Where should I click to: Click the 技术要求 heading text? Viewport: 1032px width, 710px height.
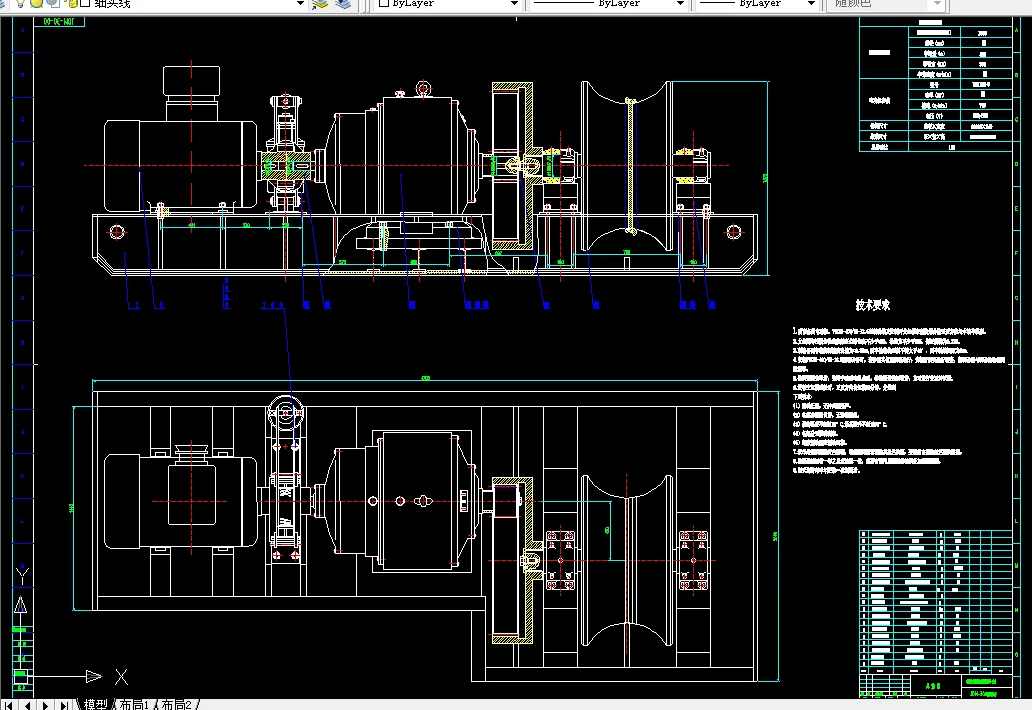(873, 305)
